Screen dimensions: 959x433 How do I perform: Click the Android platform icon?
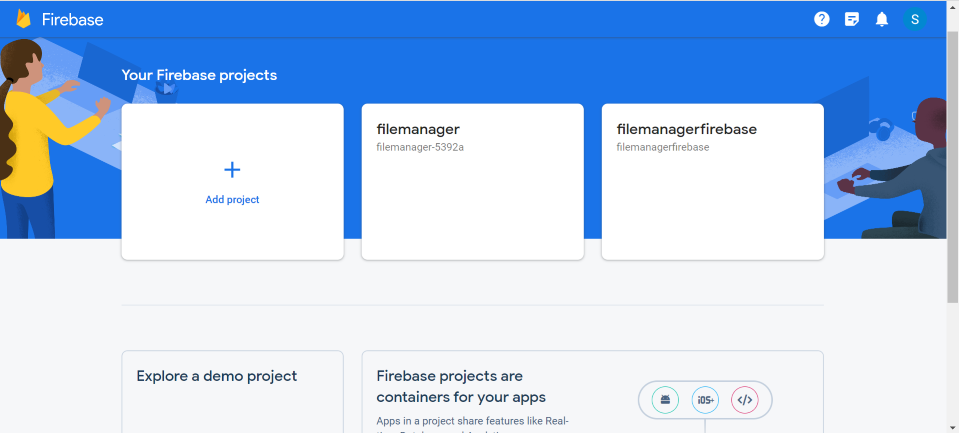[665, 401]
